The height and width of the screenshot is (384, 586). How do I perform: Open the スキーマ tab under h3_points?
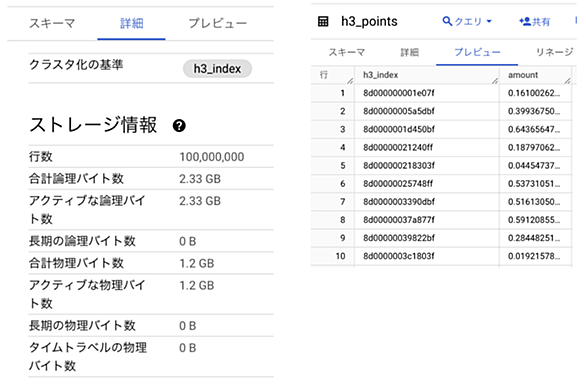pos(347,52)
